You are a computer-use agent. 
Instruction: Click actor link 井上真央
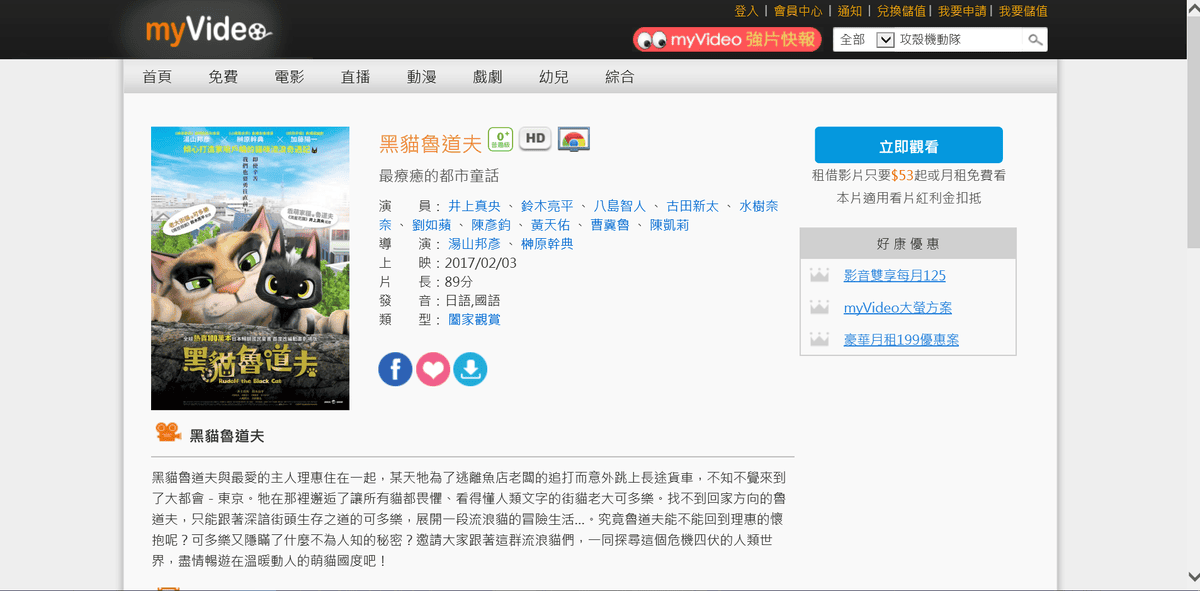click(x=475, y=206)
